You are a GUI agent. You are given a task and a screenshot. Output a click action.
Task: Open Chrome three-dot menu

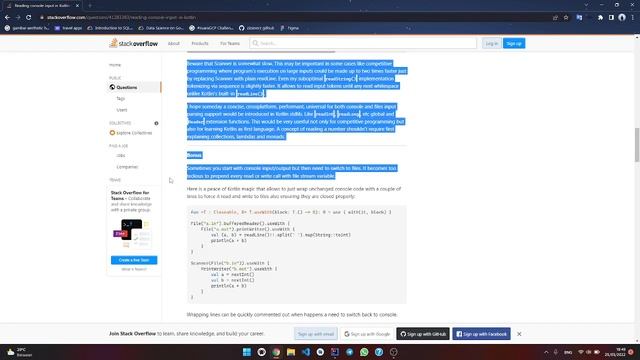(633, 18)
